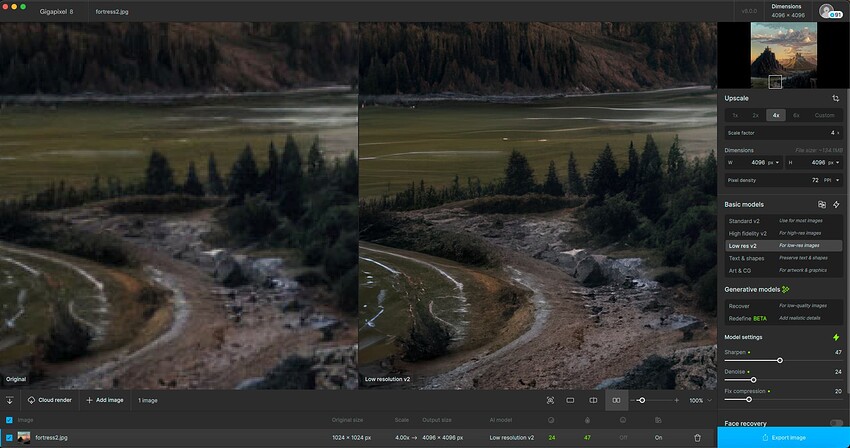Select the 1x upscale tab
Image resolution: width=850 pixels, height=448 pixels.
[735, 115]
